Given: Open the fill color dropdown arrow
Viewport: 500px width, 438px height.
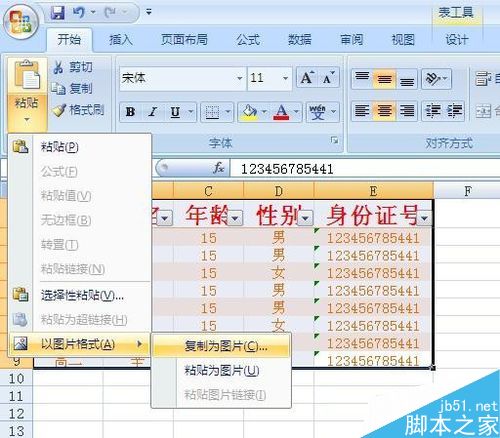Looking at the screenshot, I should (264, 111).
